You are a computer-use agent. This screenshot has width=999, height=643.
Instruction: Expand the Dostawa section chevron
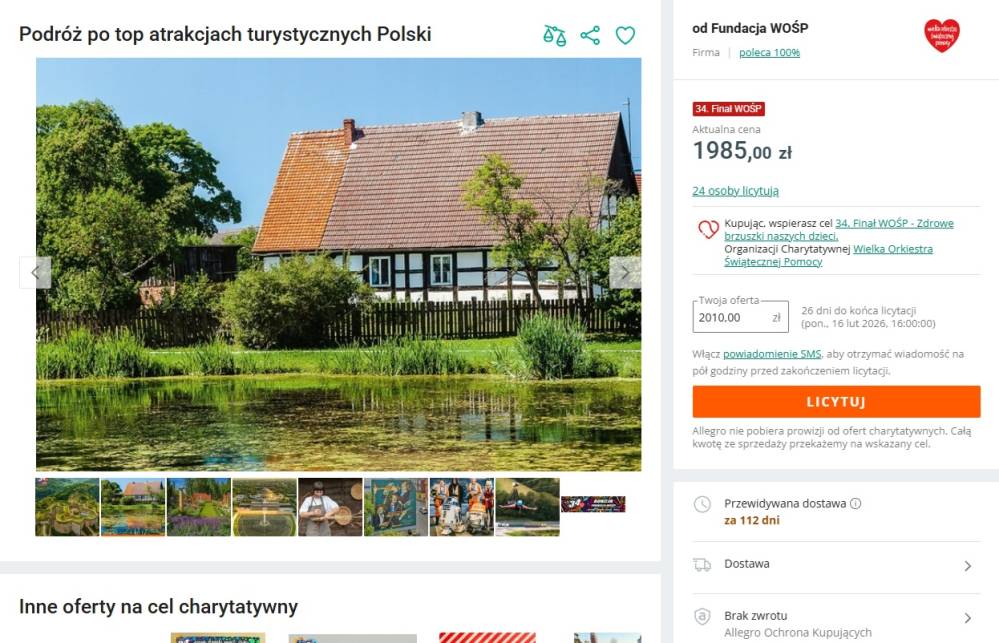(968, 566)
